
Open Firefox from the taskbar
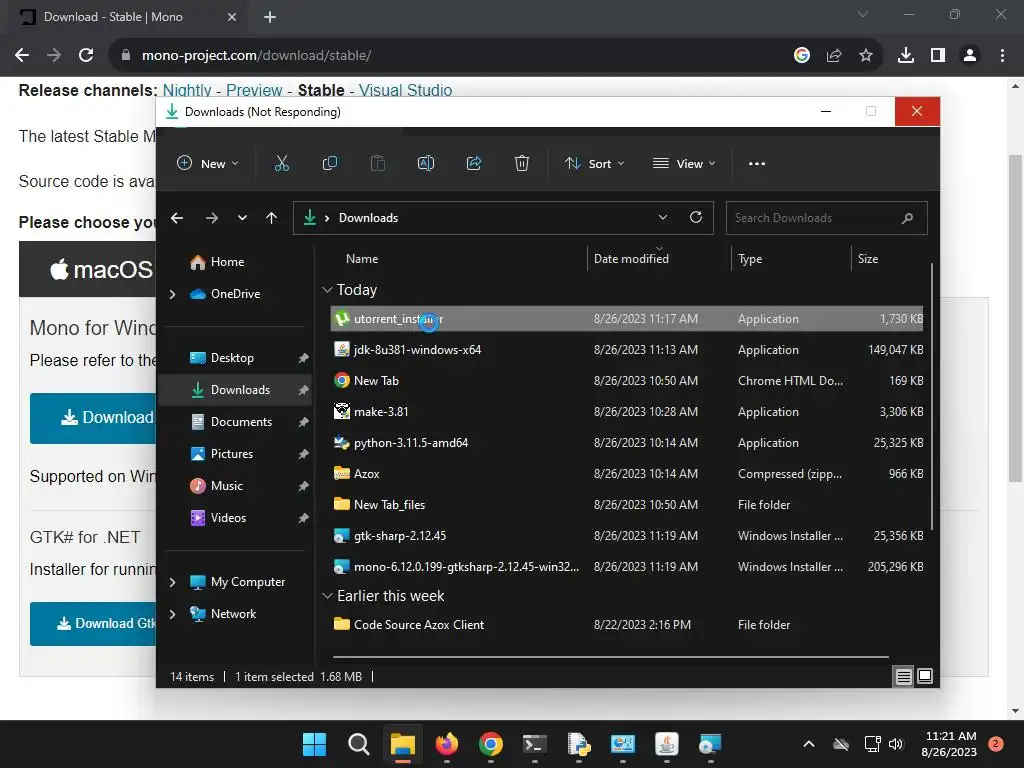447,744
